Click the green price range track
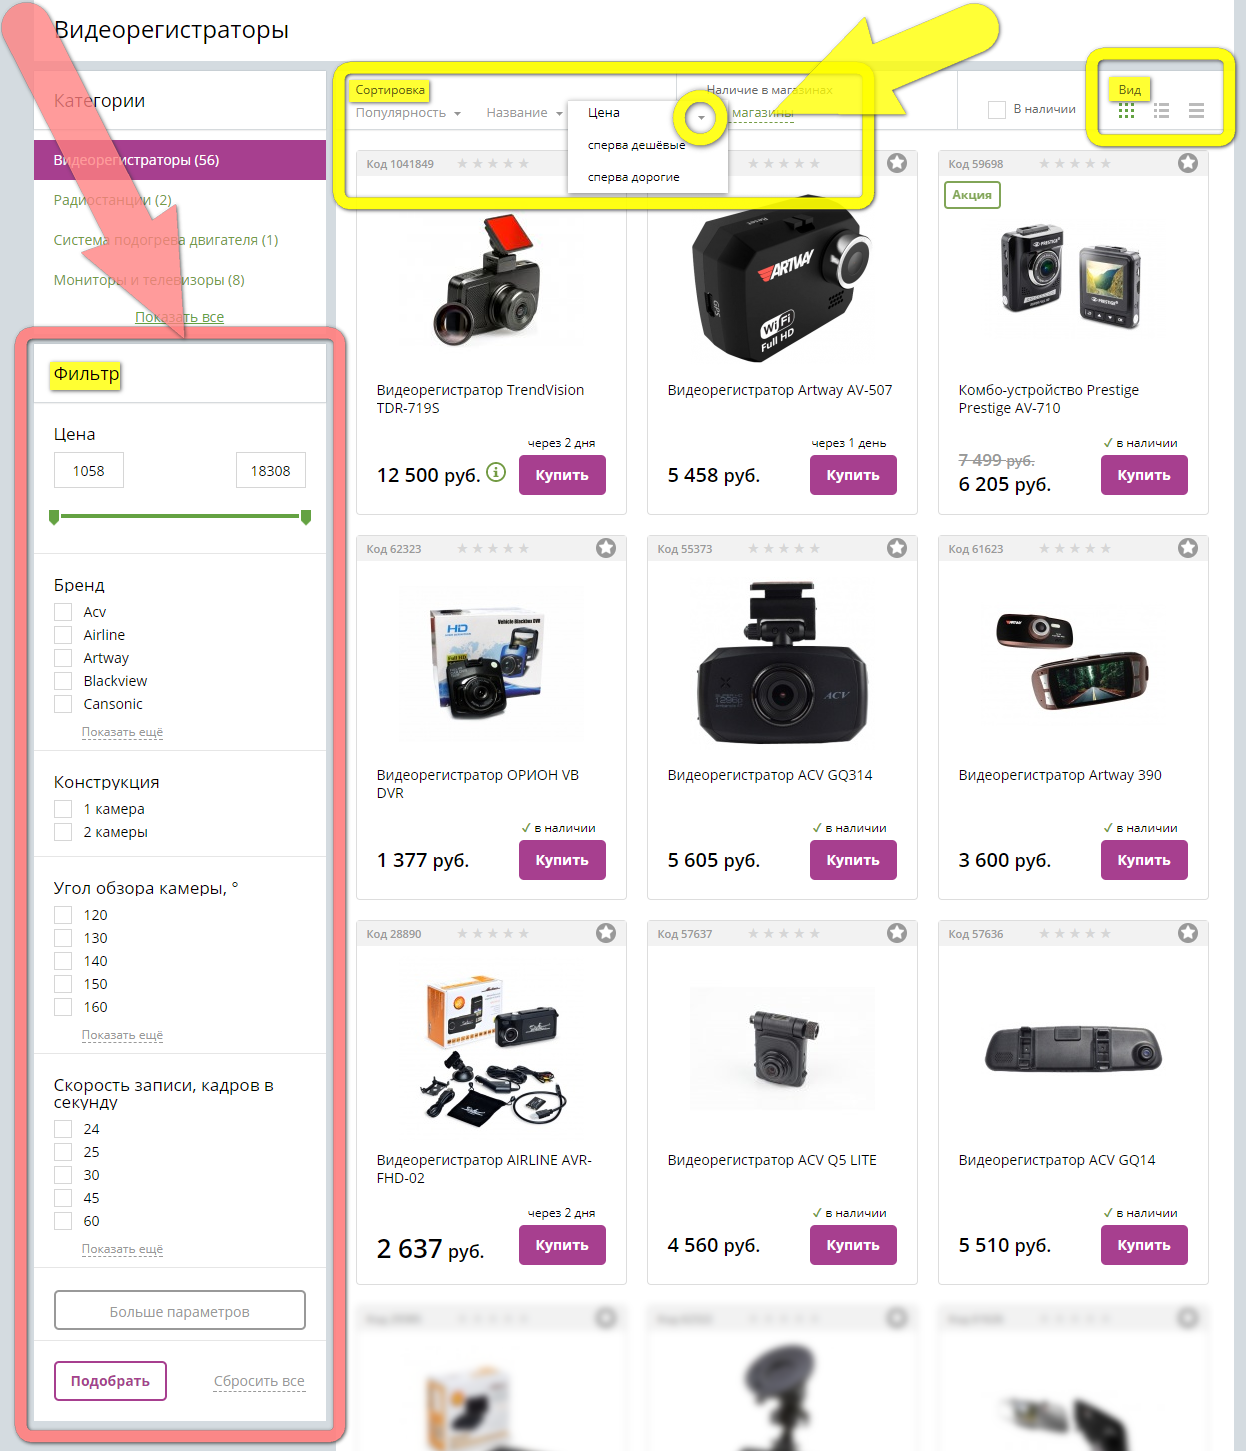1246x1451 pixels. pyautogui.click(x=180, y=516)
